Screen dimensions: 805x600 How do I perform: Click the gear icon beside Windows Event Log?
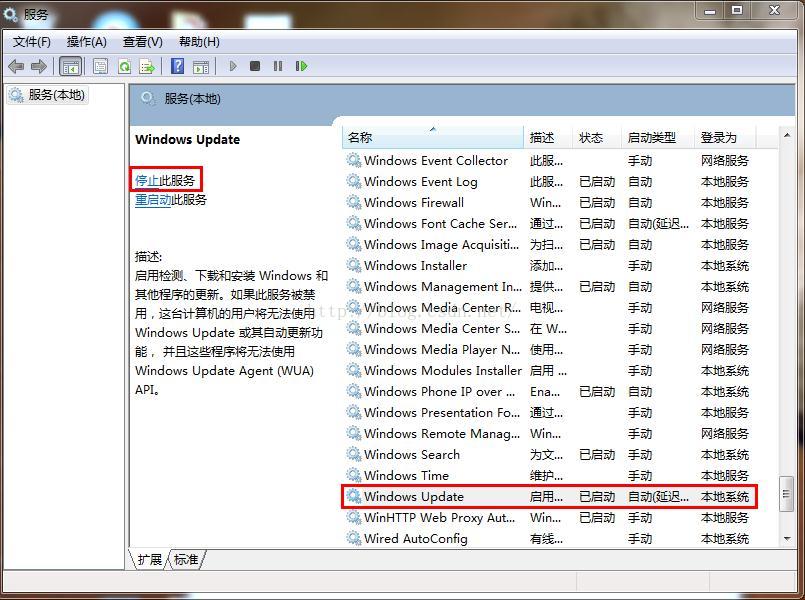[x=354, y=181]
